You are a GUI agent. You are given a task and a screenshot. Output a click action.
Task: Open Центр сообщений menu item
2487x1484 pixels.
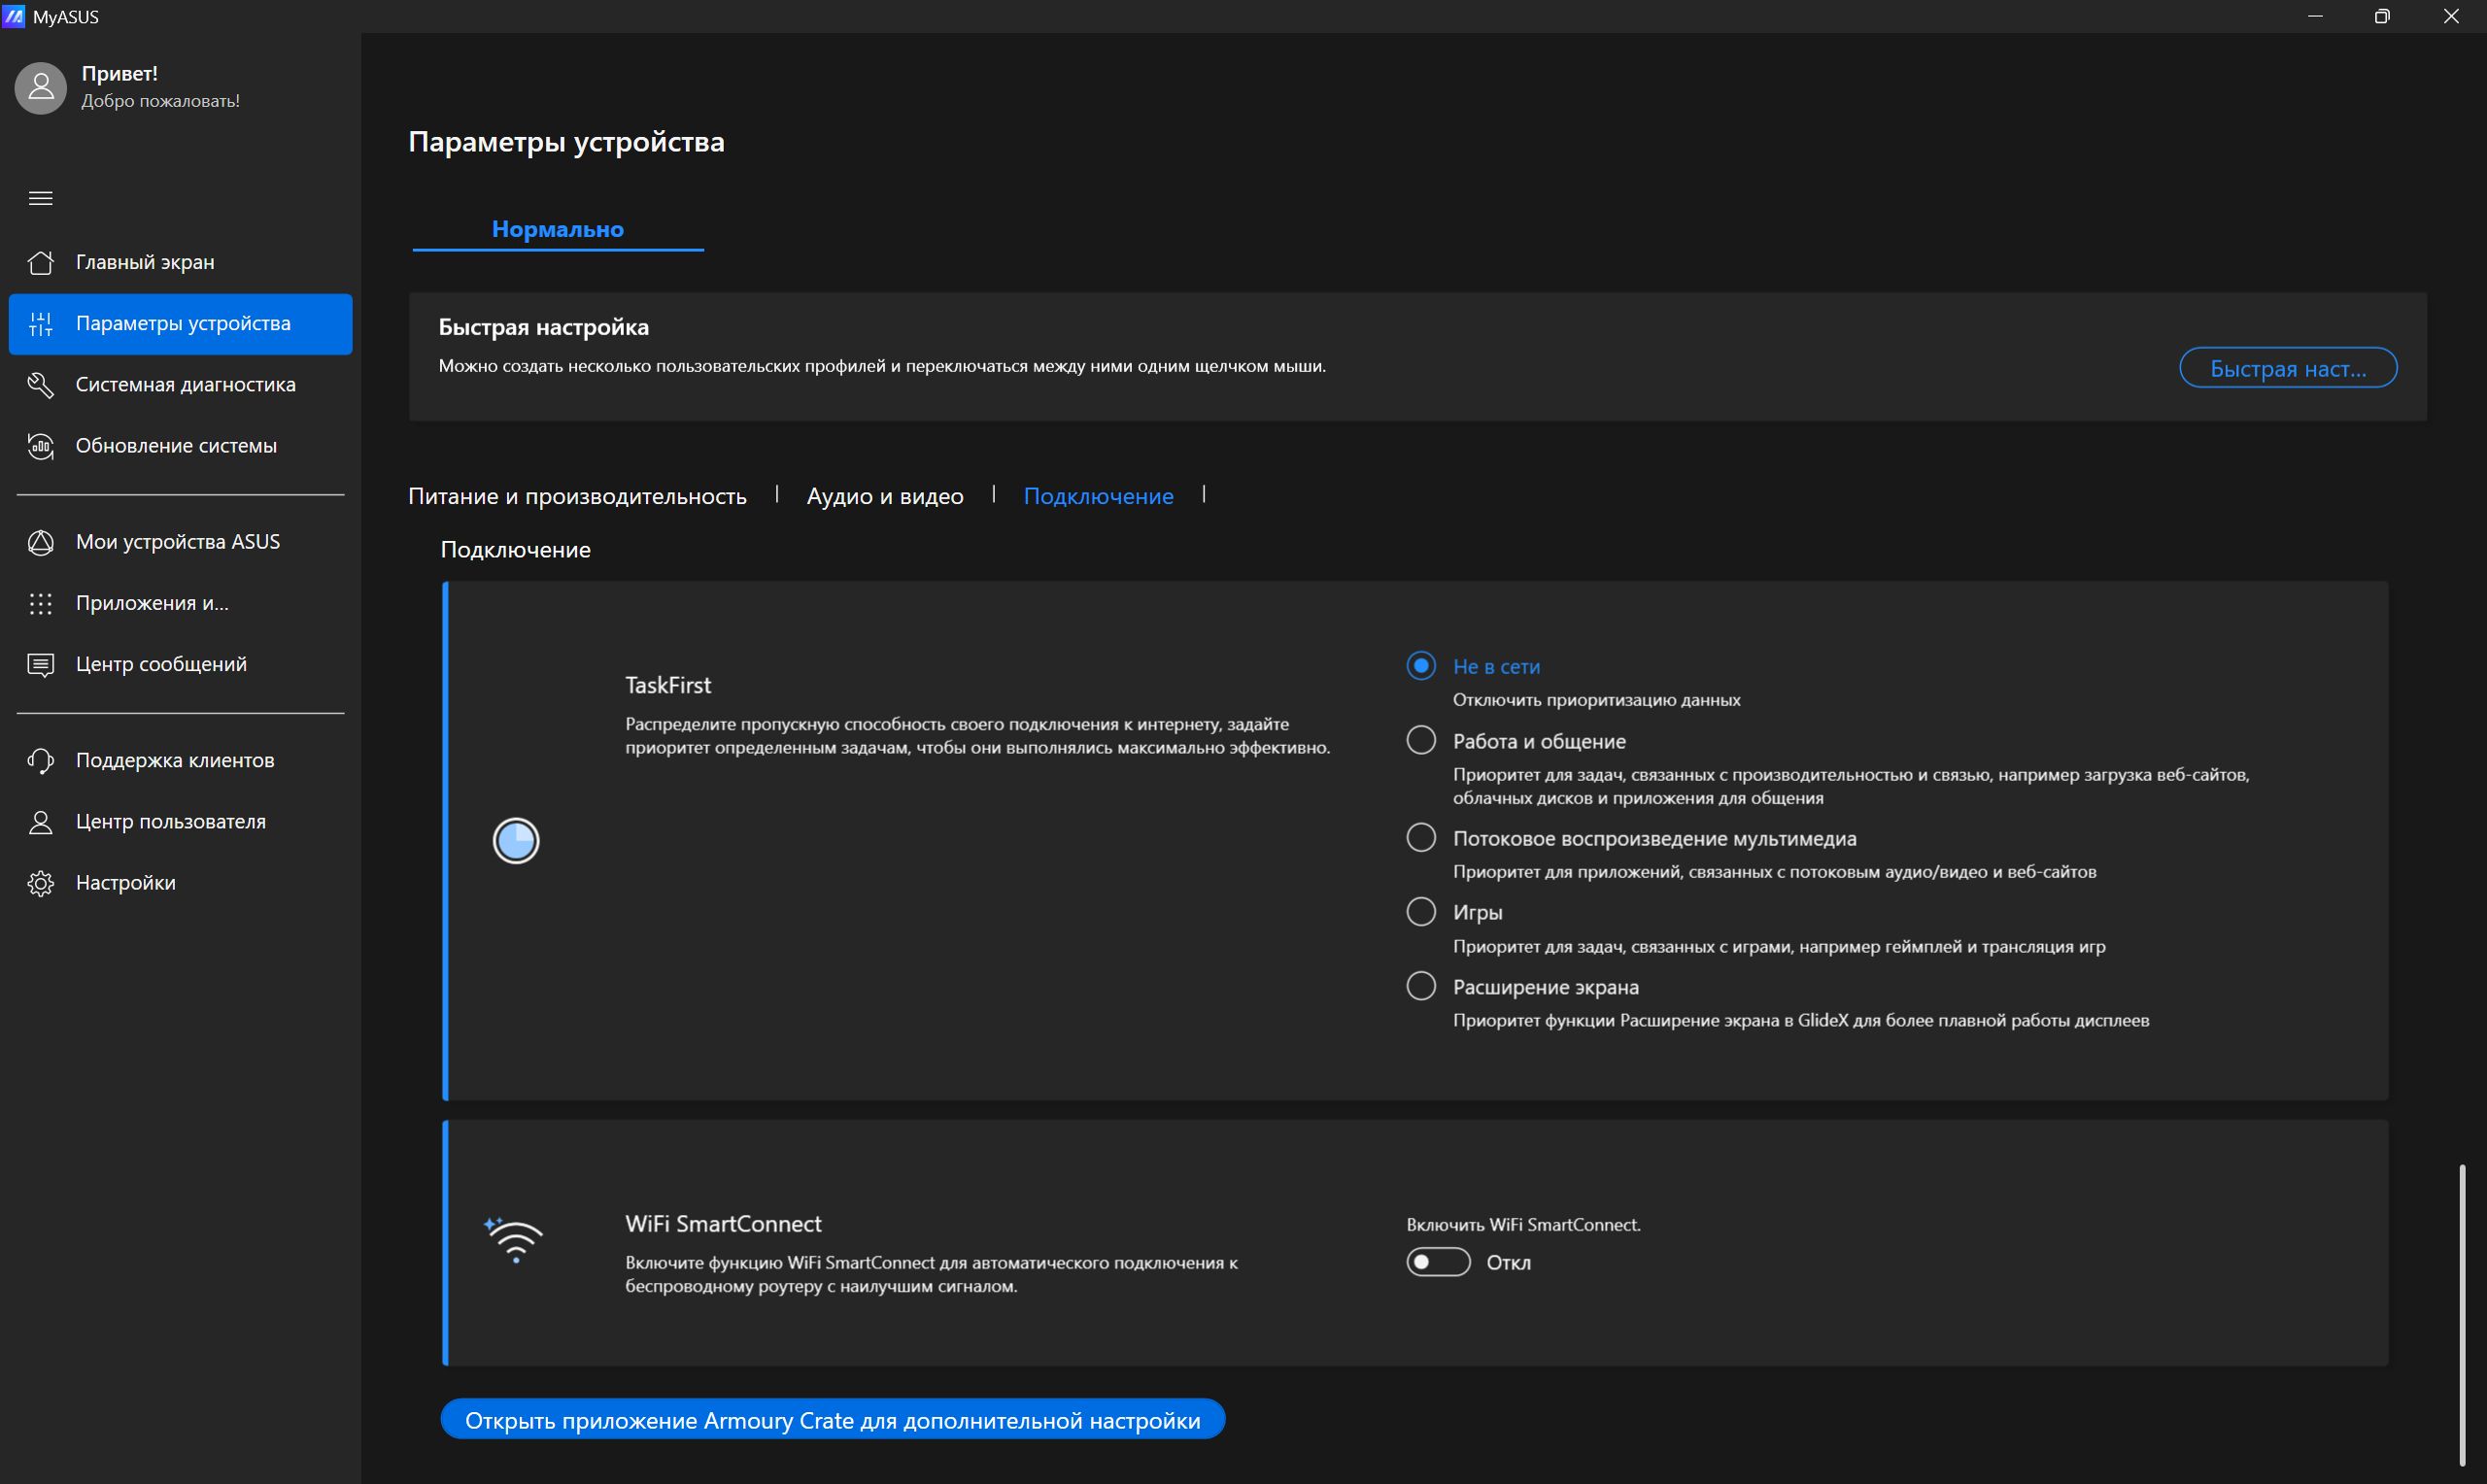click(x=180, y=665)
